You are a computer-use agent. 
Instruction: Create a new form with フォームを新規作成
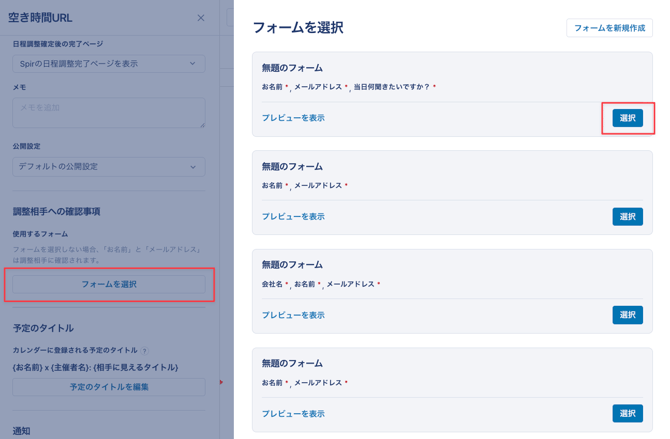(609, 28)
